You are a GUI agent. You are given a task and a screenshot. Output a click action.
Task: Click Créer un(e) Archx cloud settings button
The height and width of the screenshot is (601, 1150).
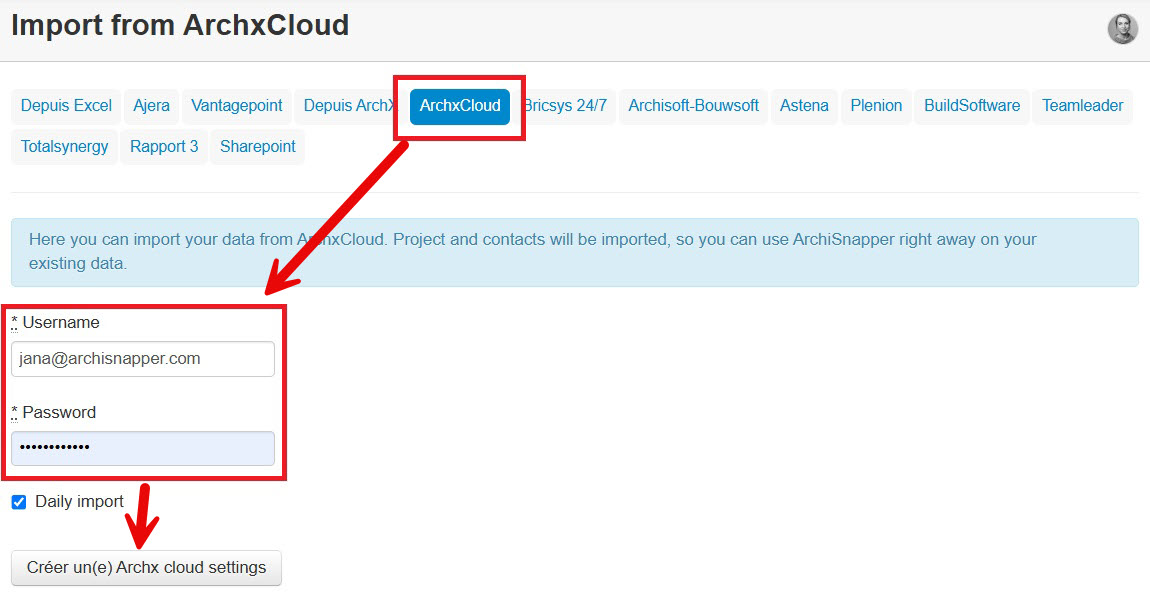click(147, 568)
